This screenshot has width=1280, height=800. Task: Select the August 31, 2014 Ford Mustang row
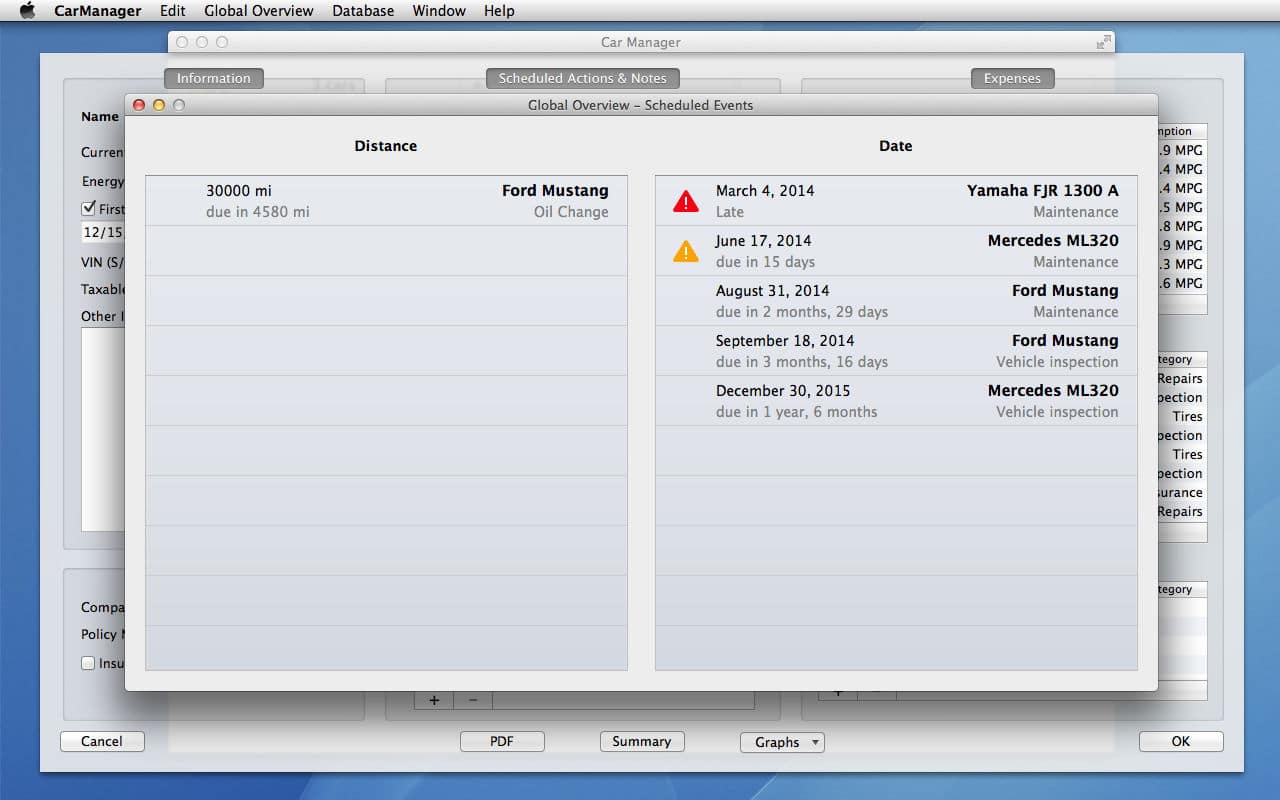[896, 301]
